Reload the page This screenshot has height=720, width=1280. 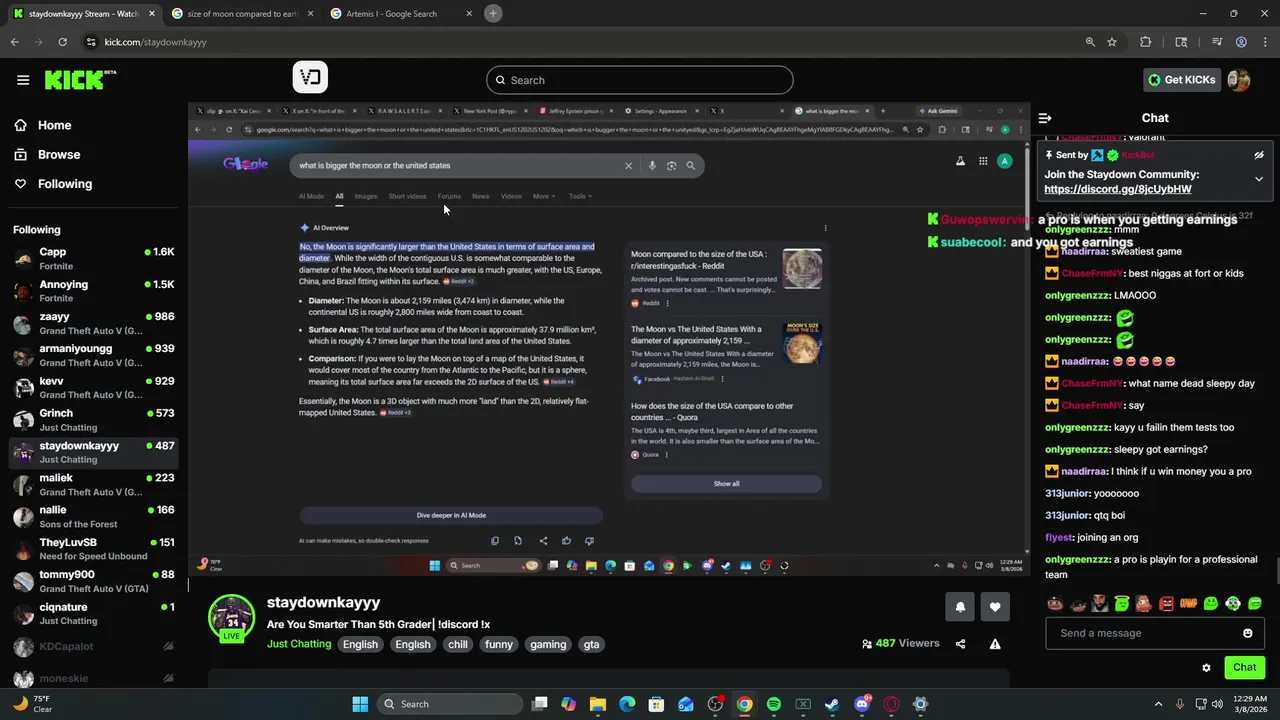pyautogui.click(x=62, y=42)
